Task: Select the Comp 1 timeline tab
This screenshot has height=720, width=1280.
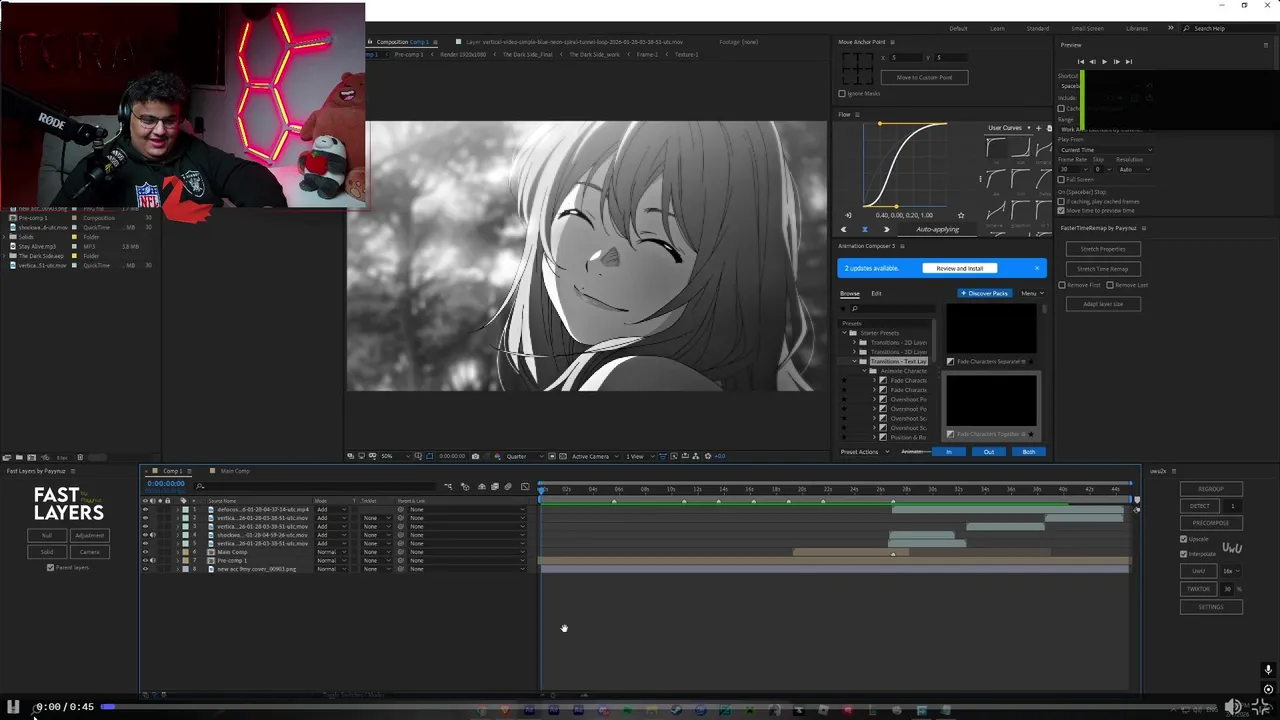Action: 172,471
